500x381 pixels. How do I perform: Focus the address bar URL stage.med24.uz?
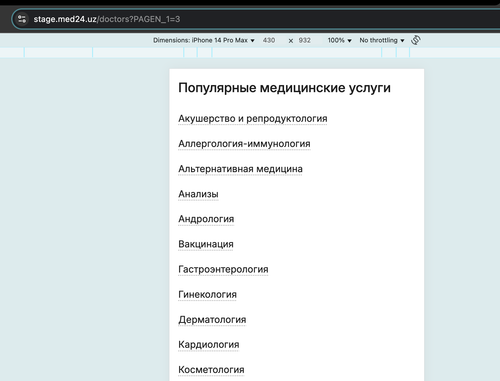[x=107, y=19]
